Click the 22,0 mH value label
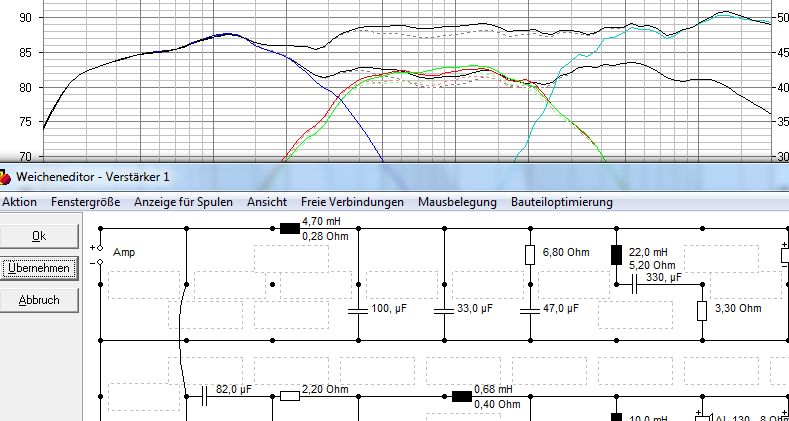789x421 pixels. 648,252
